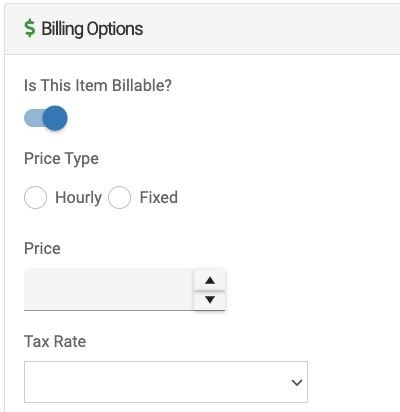
Task: Click the Price Type label
Action: pyautogui.click(x=61, y=159)
